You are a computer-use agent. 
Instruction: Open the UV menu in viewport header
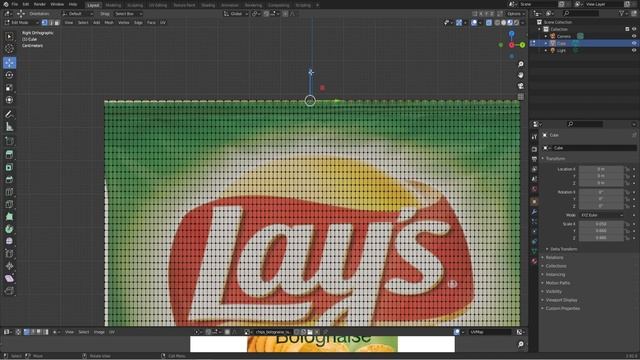tap(163, 22)
